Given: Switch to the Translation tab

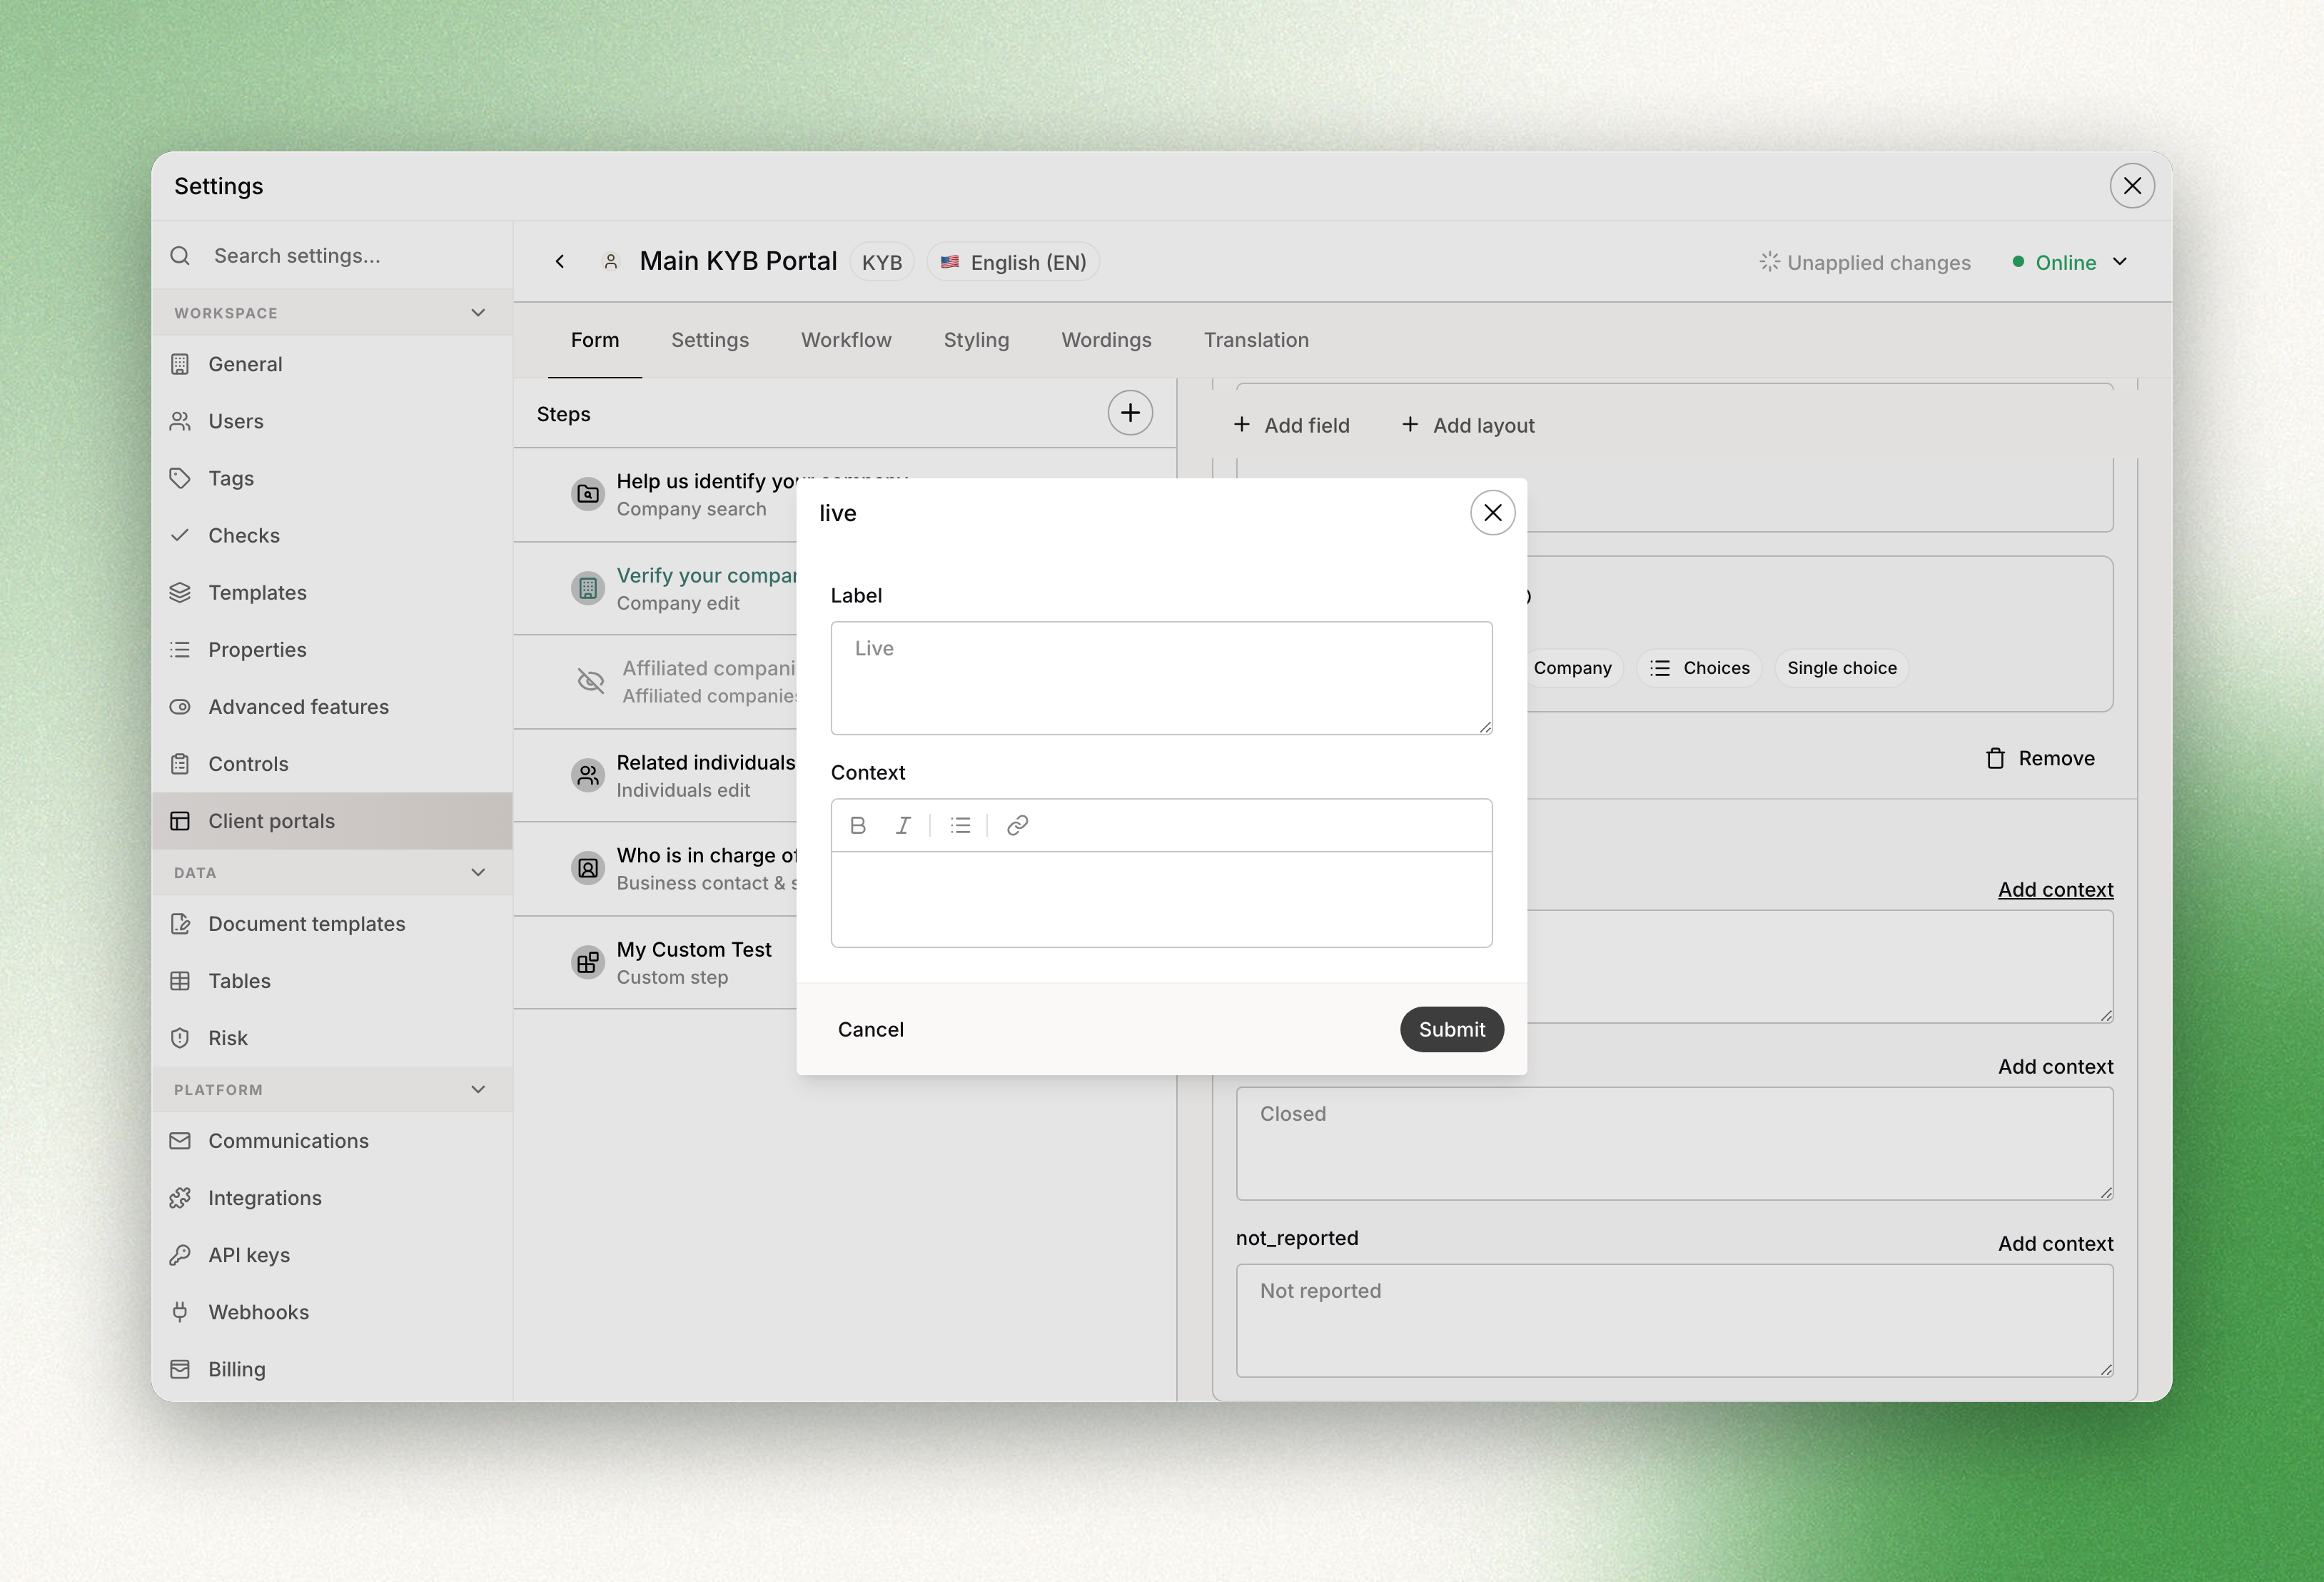Looking at the screenshot, I should [x=1256, y=340].
